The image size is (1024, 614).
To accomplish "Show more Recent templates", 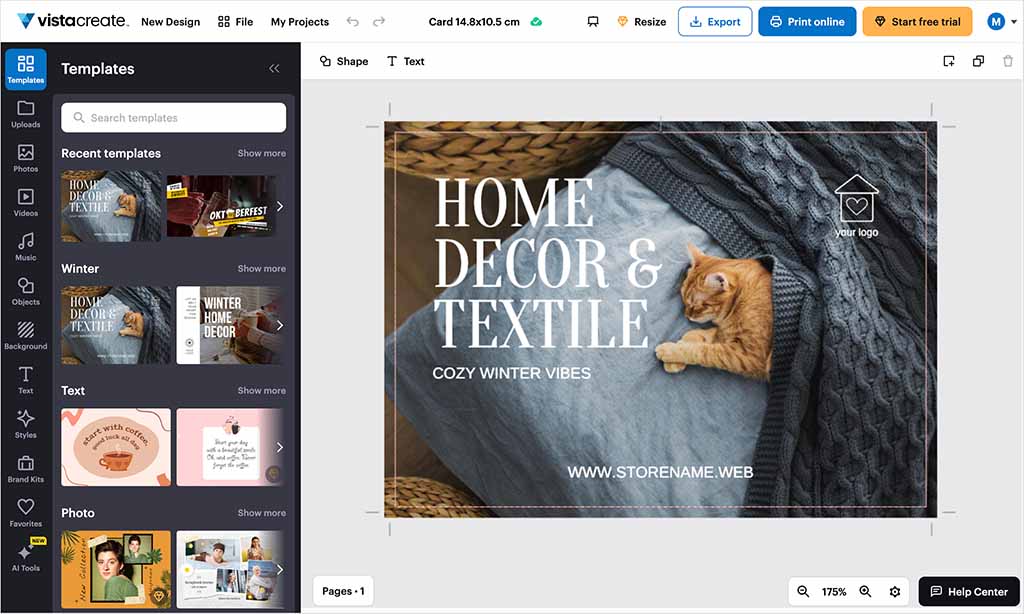I will [261, 153].
